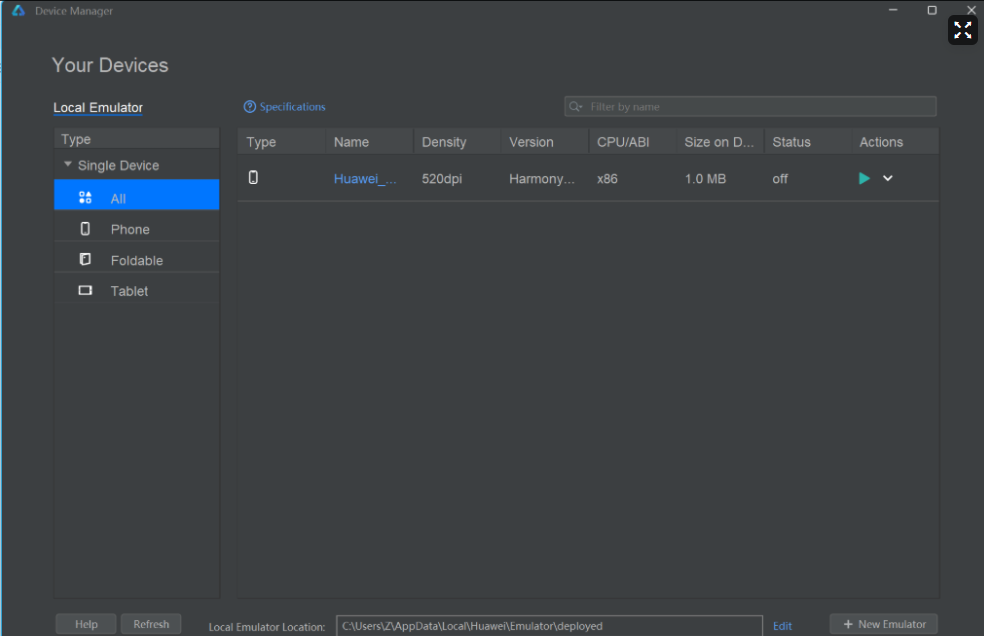
Task: Click the phone type icon in device row
Action: [253, 178]
